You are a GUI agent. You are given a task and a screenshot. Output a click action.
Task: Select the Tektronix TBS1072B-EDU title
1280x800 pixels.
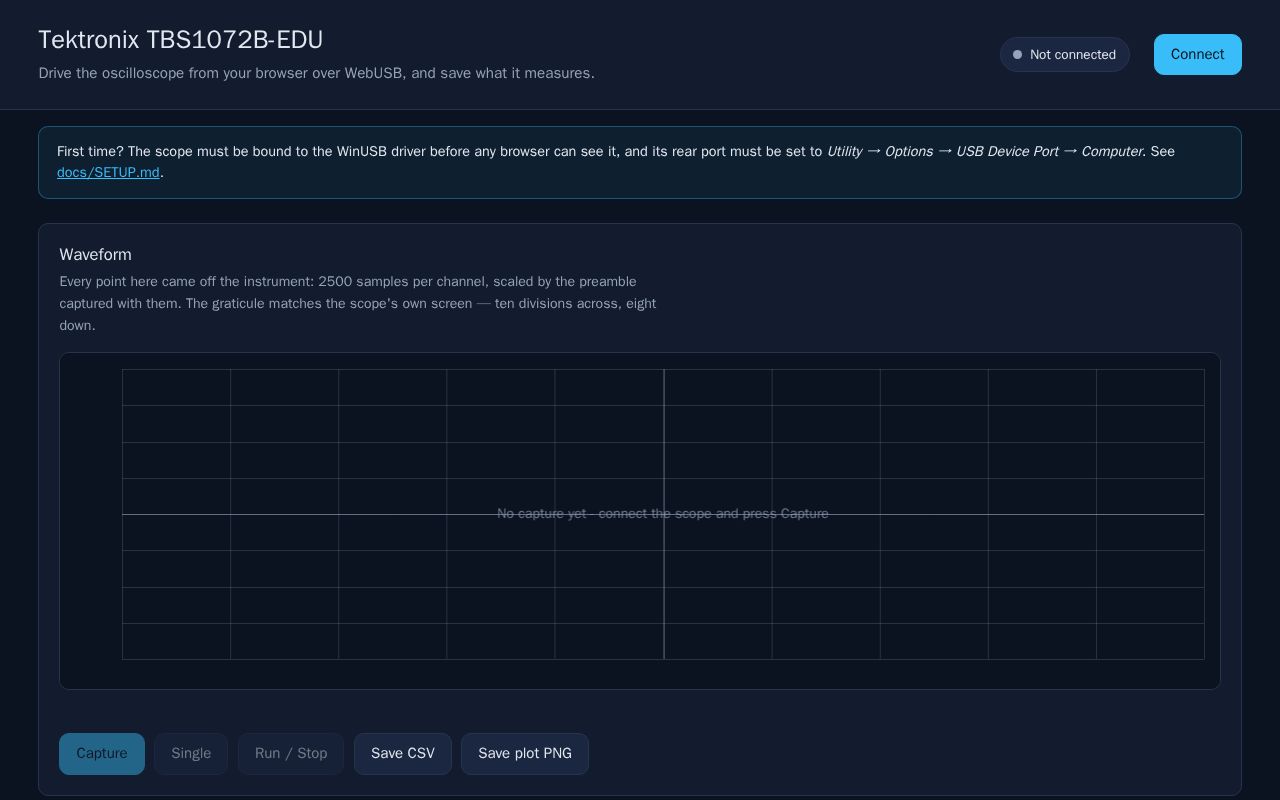181,40
